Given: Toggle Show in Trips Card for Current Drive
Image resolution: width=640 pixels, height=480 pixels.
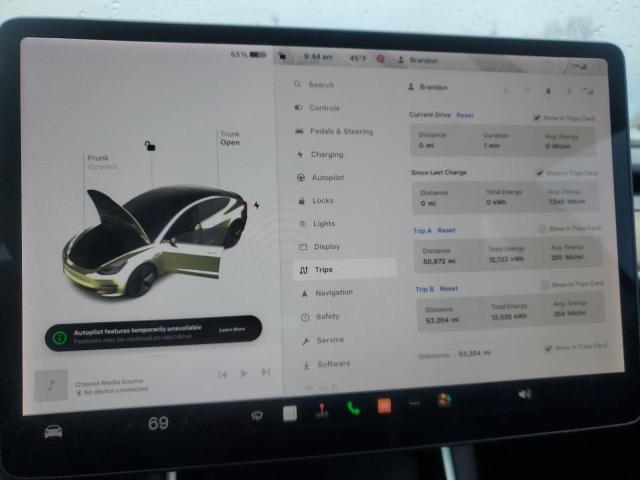Looking at the screenshot, I should [537, 118].
